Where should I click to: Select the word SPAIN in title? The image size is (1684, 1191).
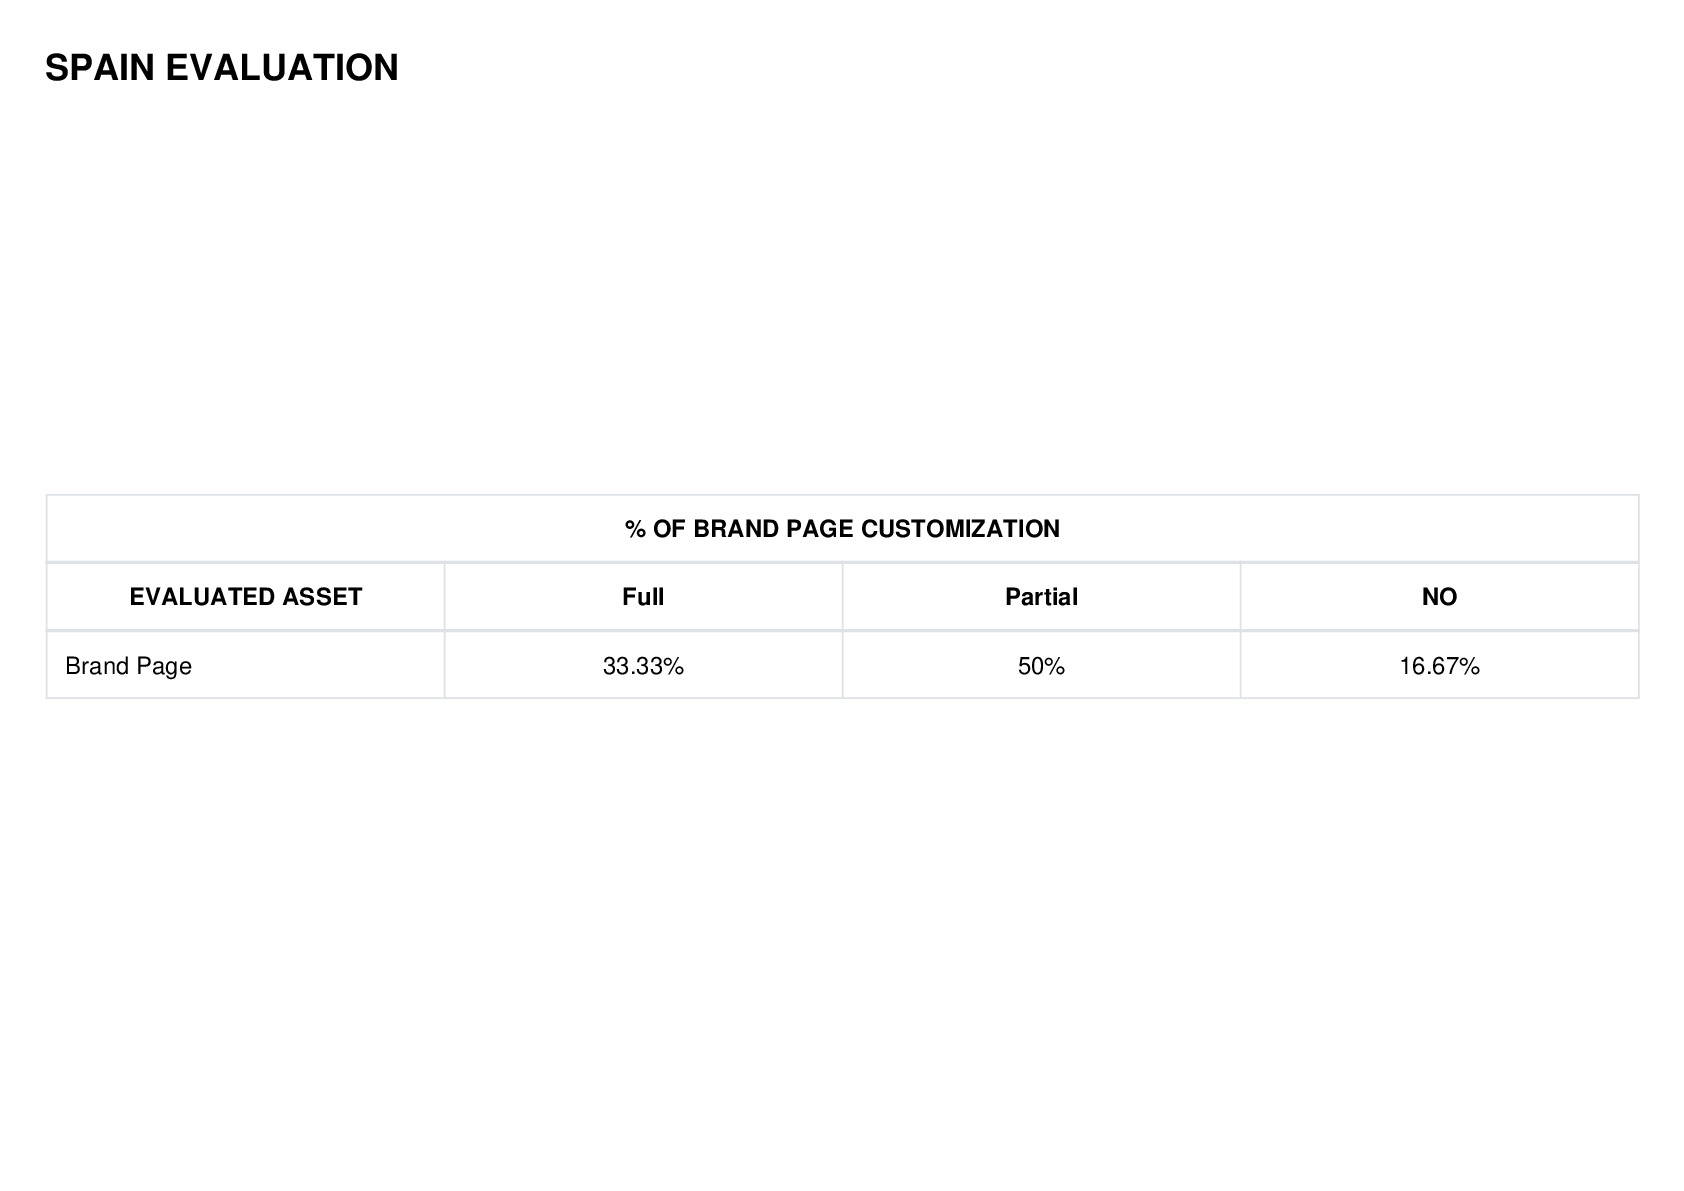pyautogui.click(x=100, y=68)
